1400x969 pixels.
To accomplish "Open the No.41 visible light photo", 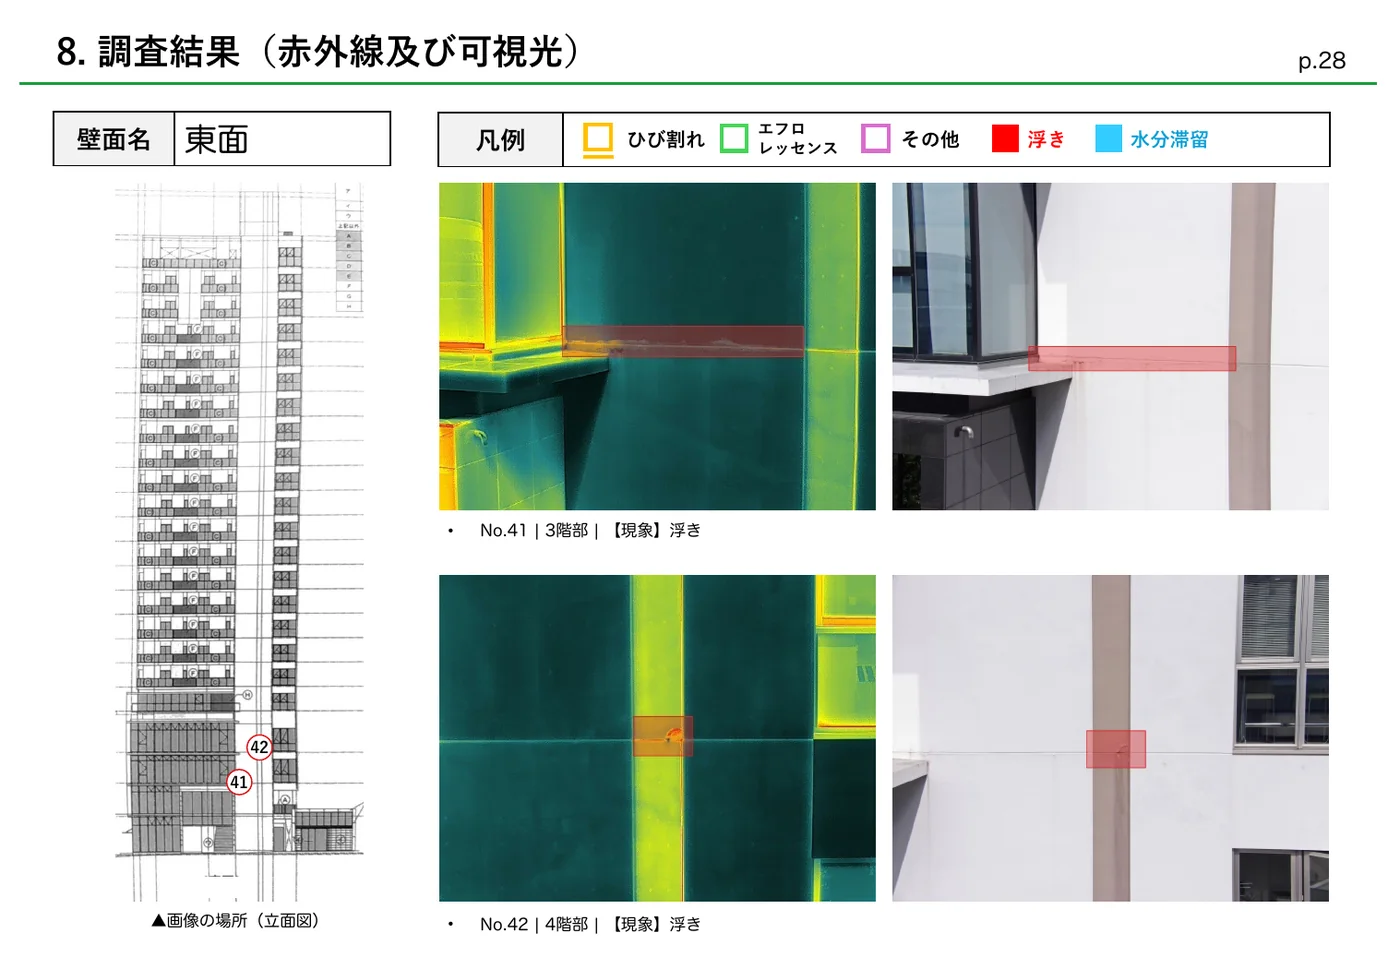I will 1110,346.
